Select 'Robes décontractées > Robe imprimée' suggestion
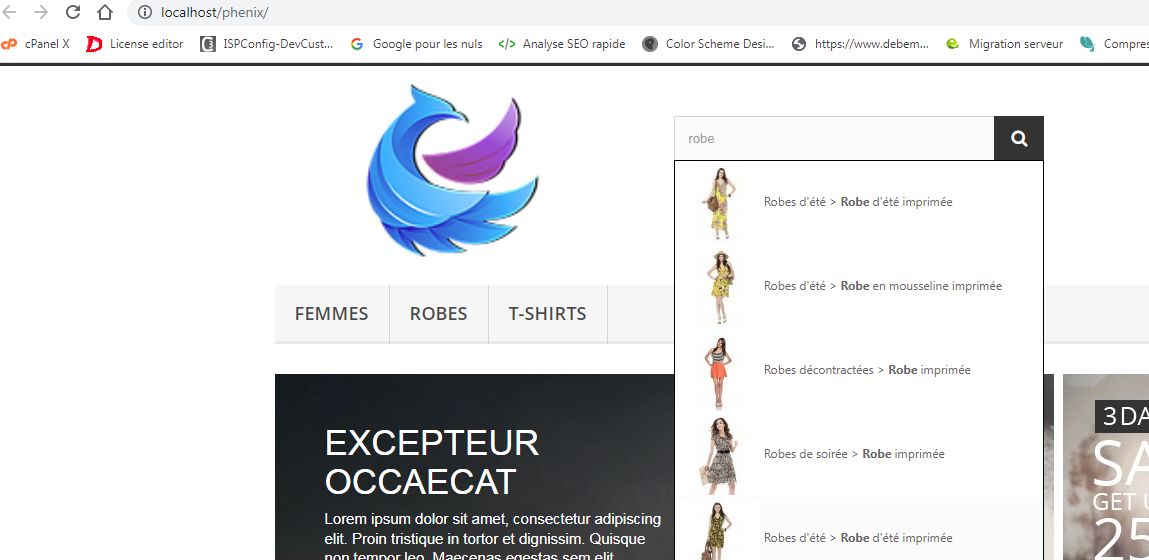1149x560 pixels. click(859, 371)
